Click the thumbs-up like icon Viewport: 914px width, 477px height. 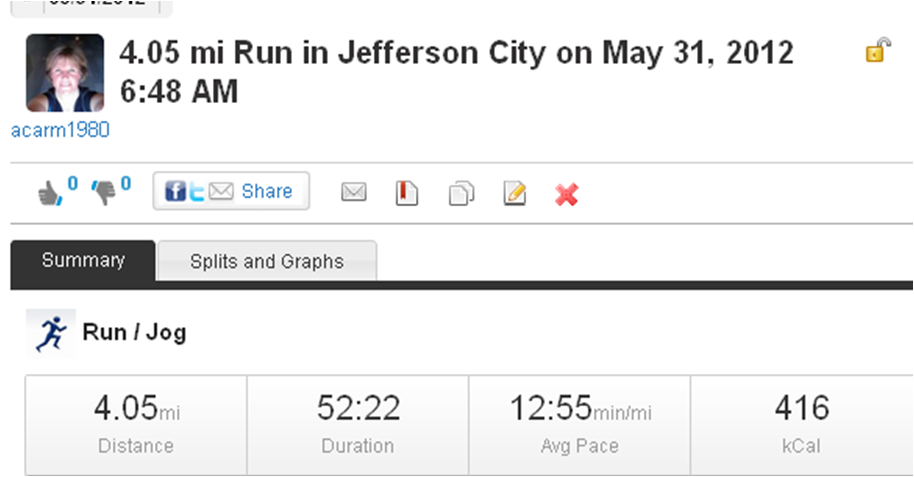tap(49, 192)
